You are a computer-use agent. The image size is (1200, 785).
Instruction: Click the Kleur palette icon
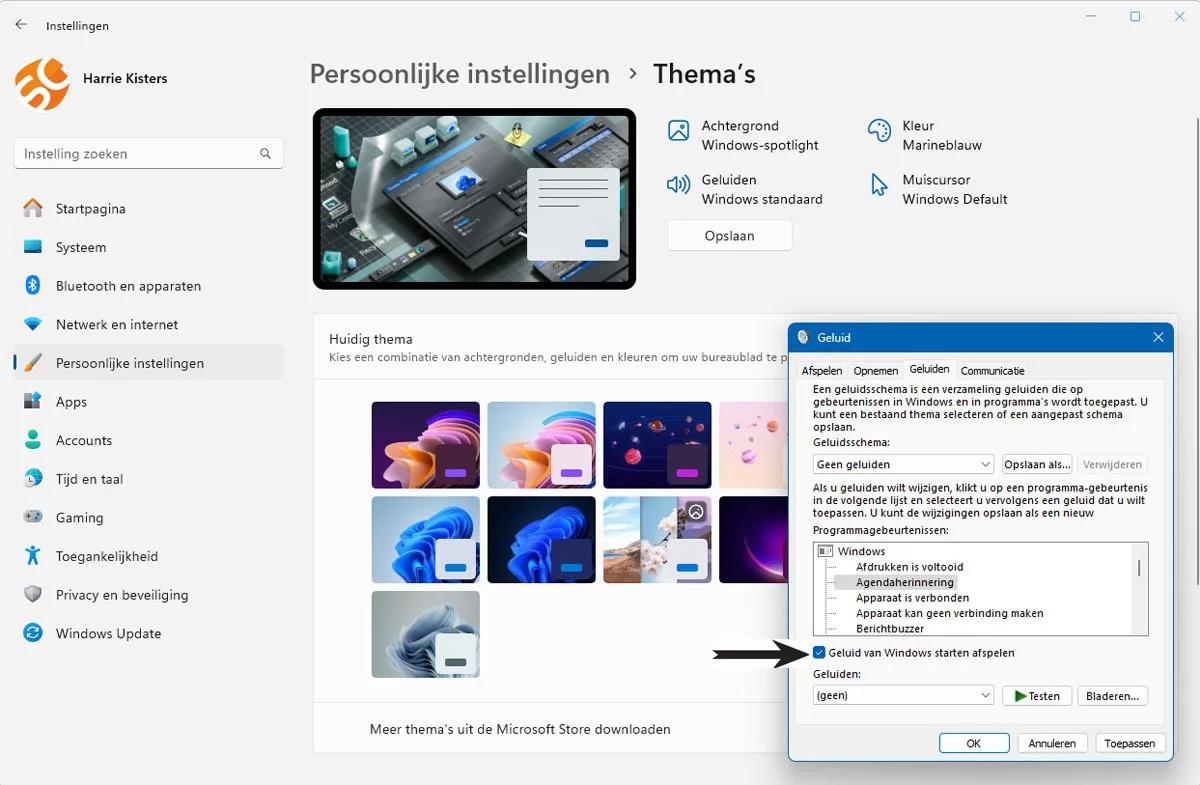coord(879,131)
